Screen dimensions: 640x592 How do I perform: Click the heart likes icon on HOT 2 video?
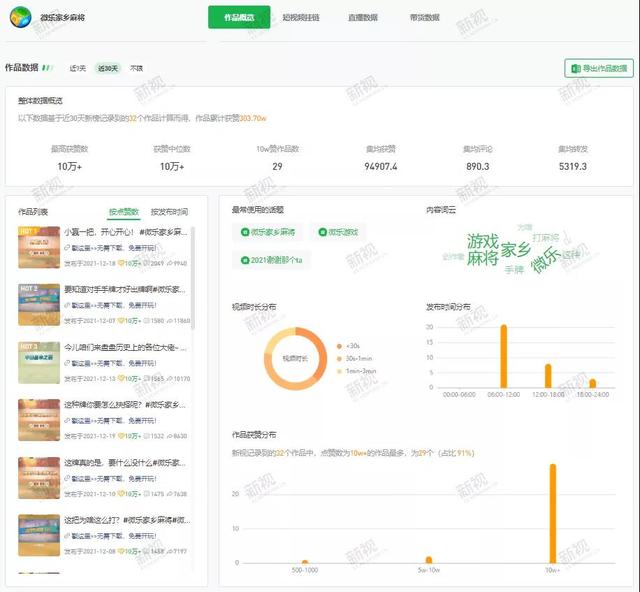coord(122,322)
